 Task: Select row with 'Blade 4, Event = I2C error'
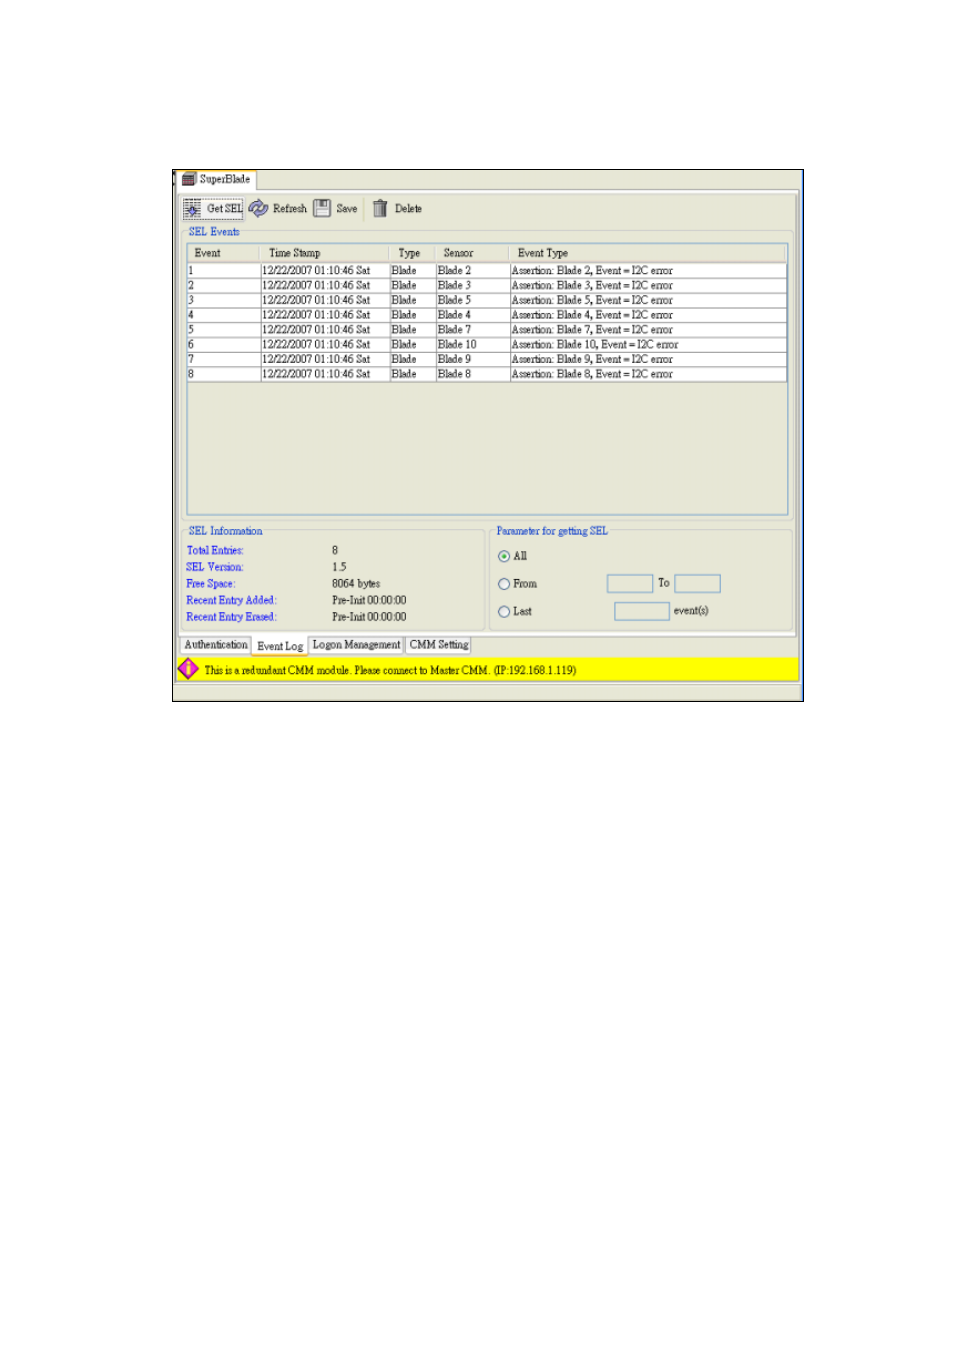point(487,315)
